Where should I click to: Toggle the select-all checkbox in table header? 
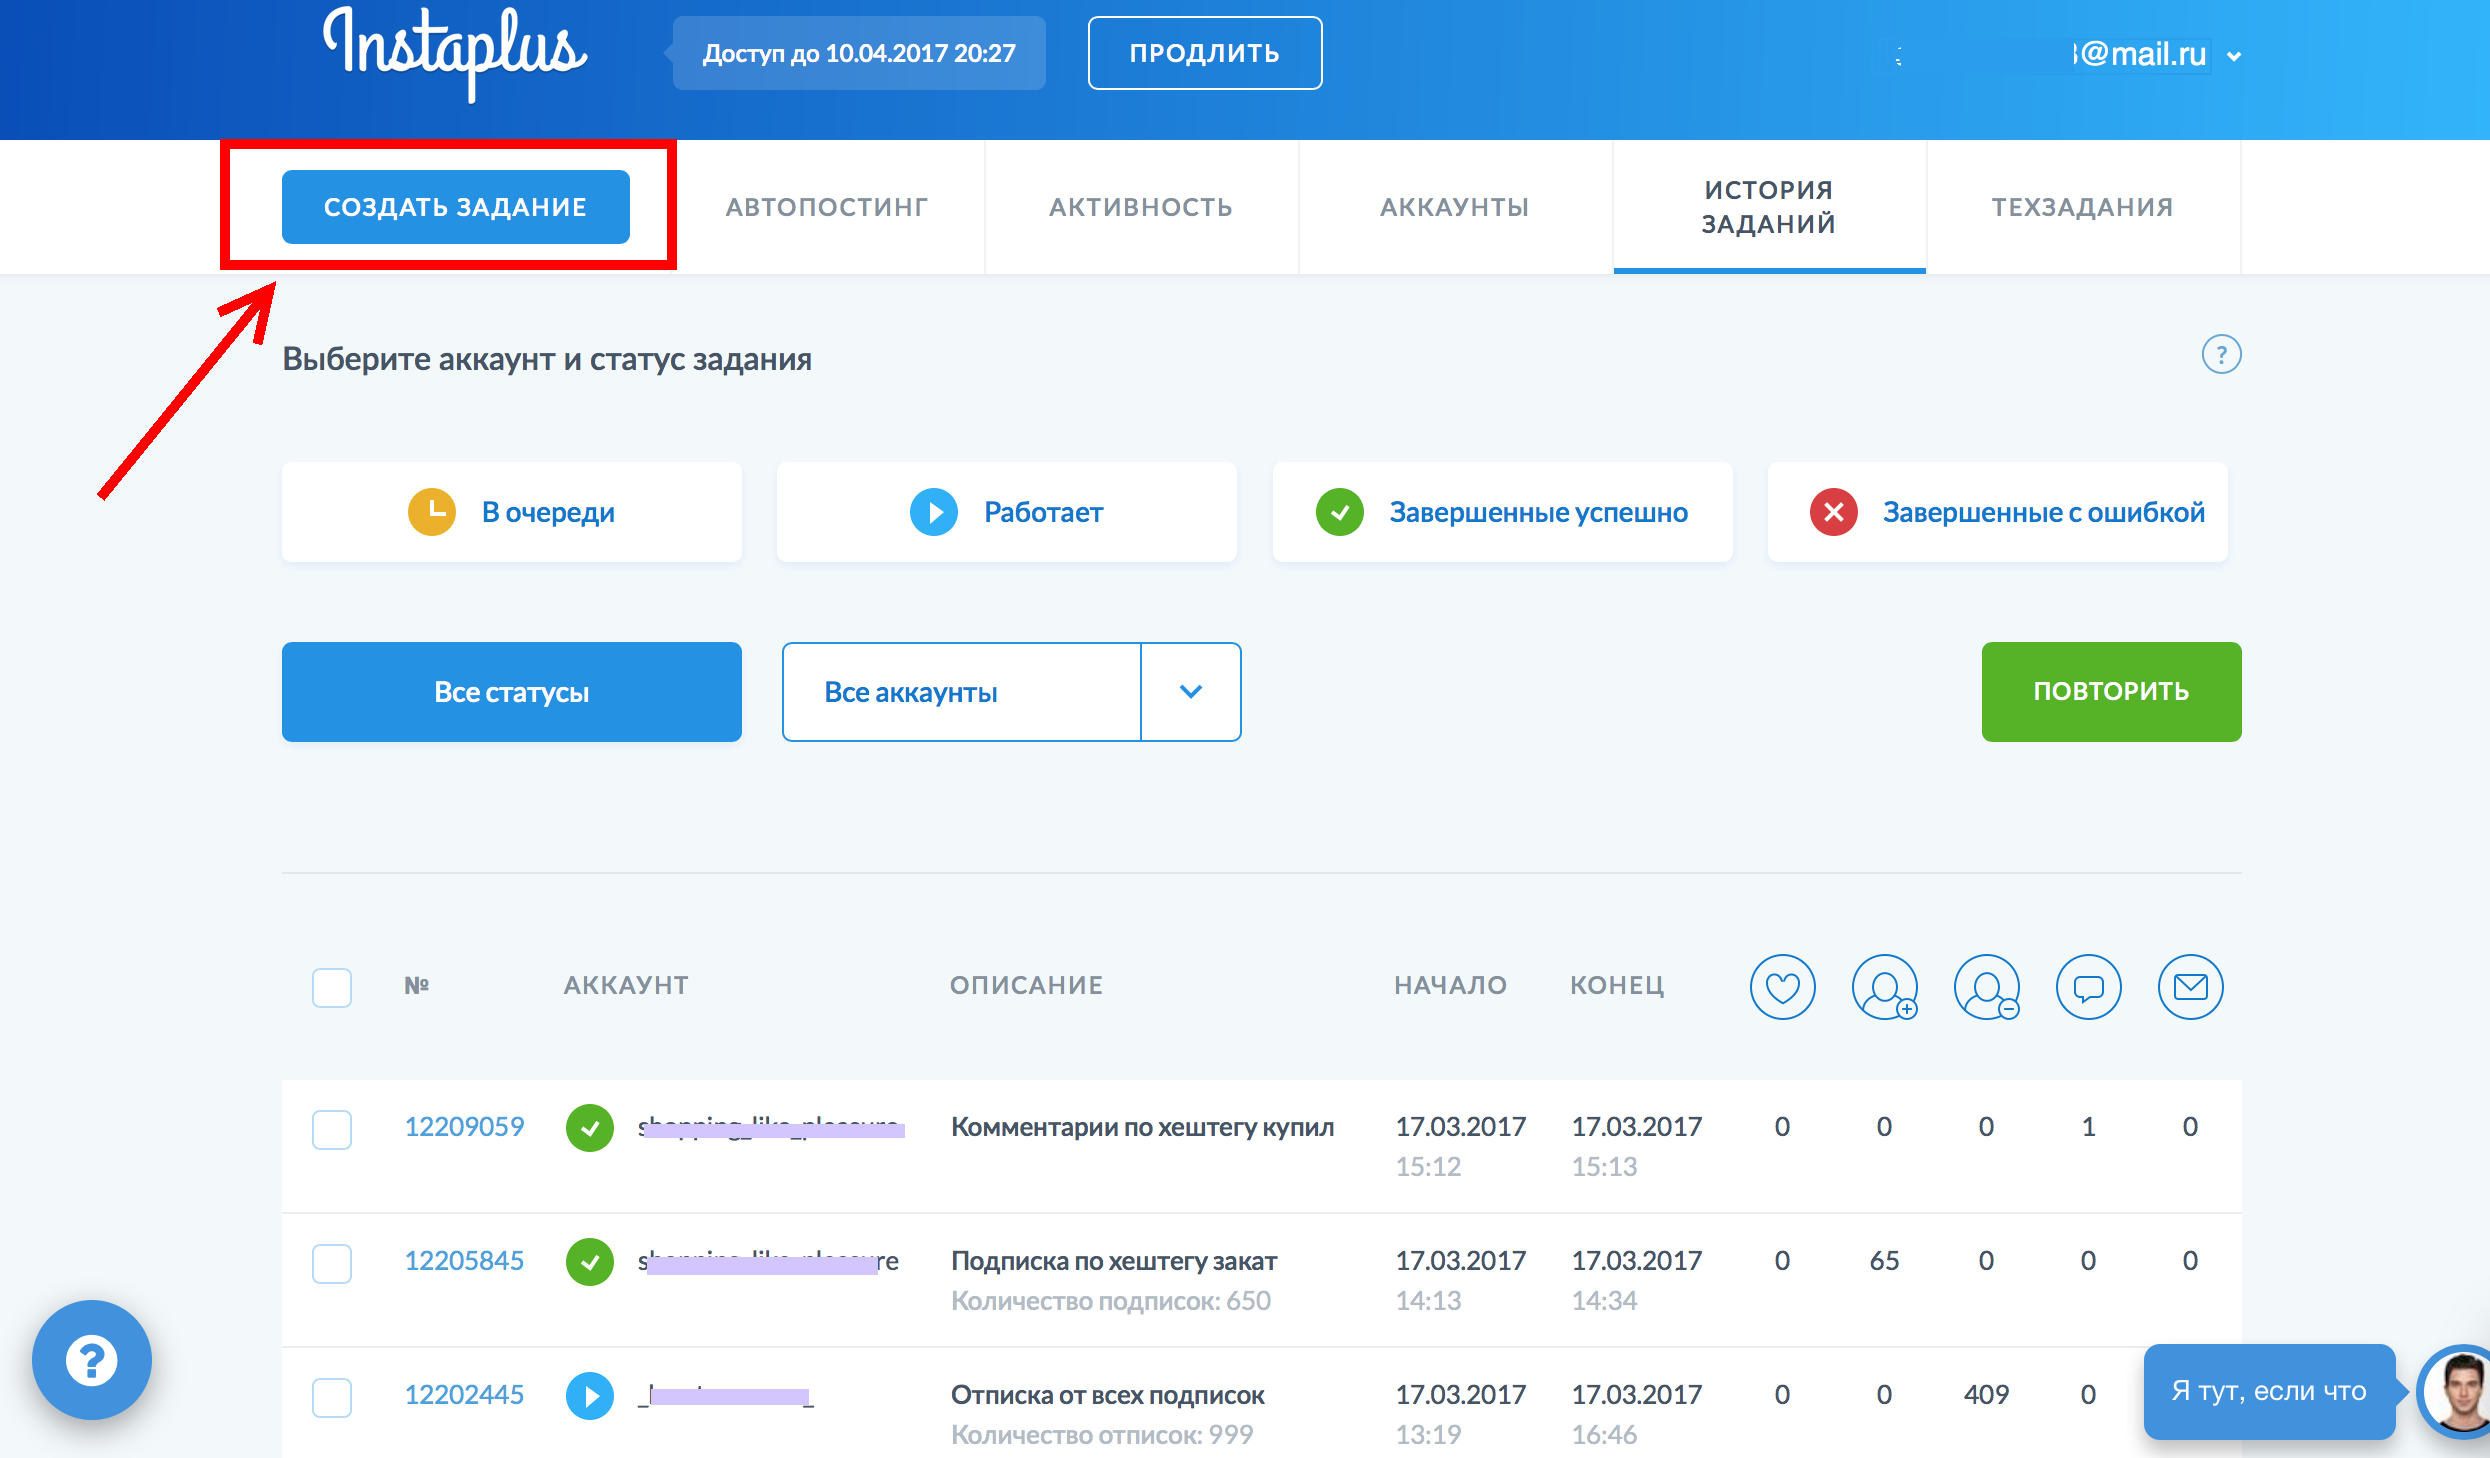point(332,987)
